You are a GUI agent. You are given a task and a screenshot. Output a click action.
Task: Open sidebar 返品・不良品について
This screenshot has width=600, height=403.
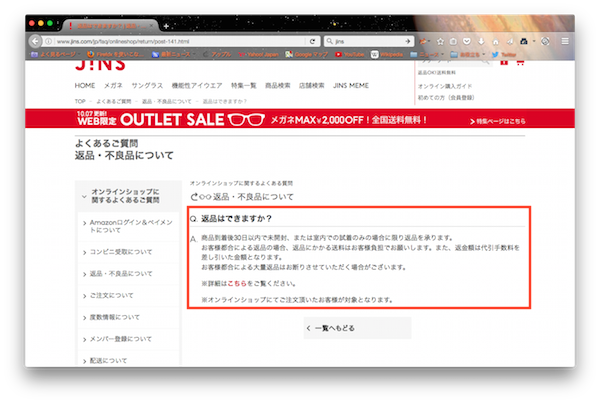click(128, 274)
